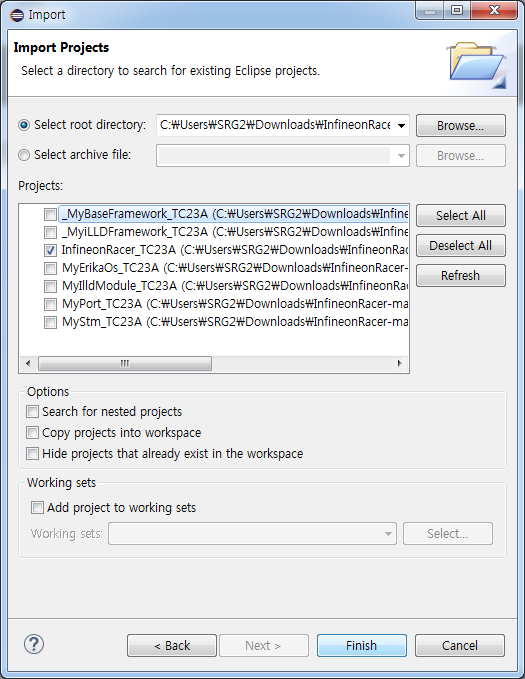
Task: Go back with the < Back button
Action: pyautogui.click(x=172, y=646)
